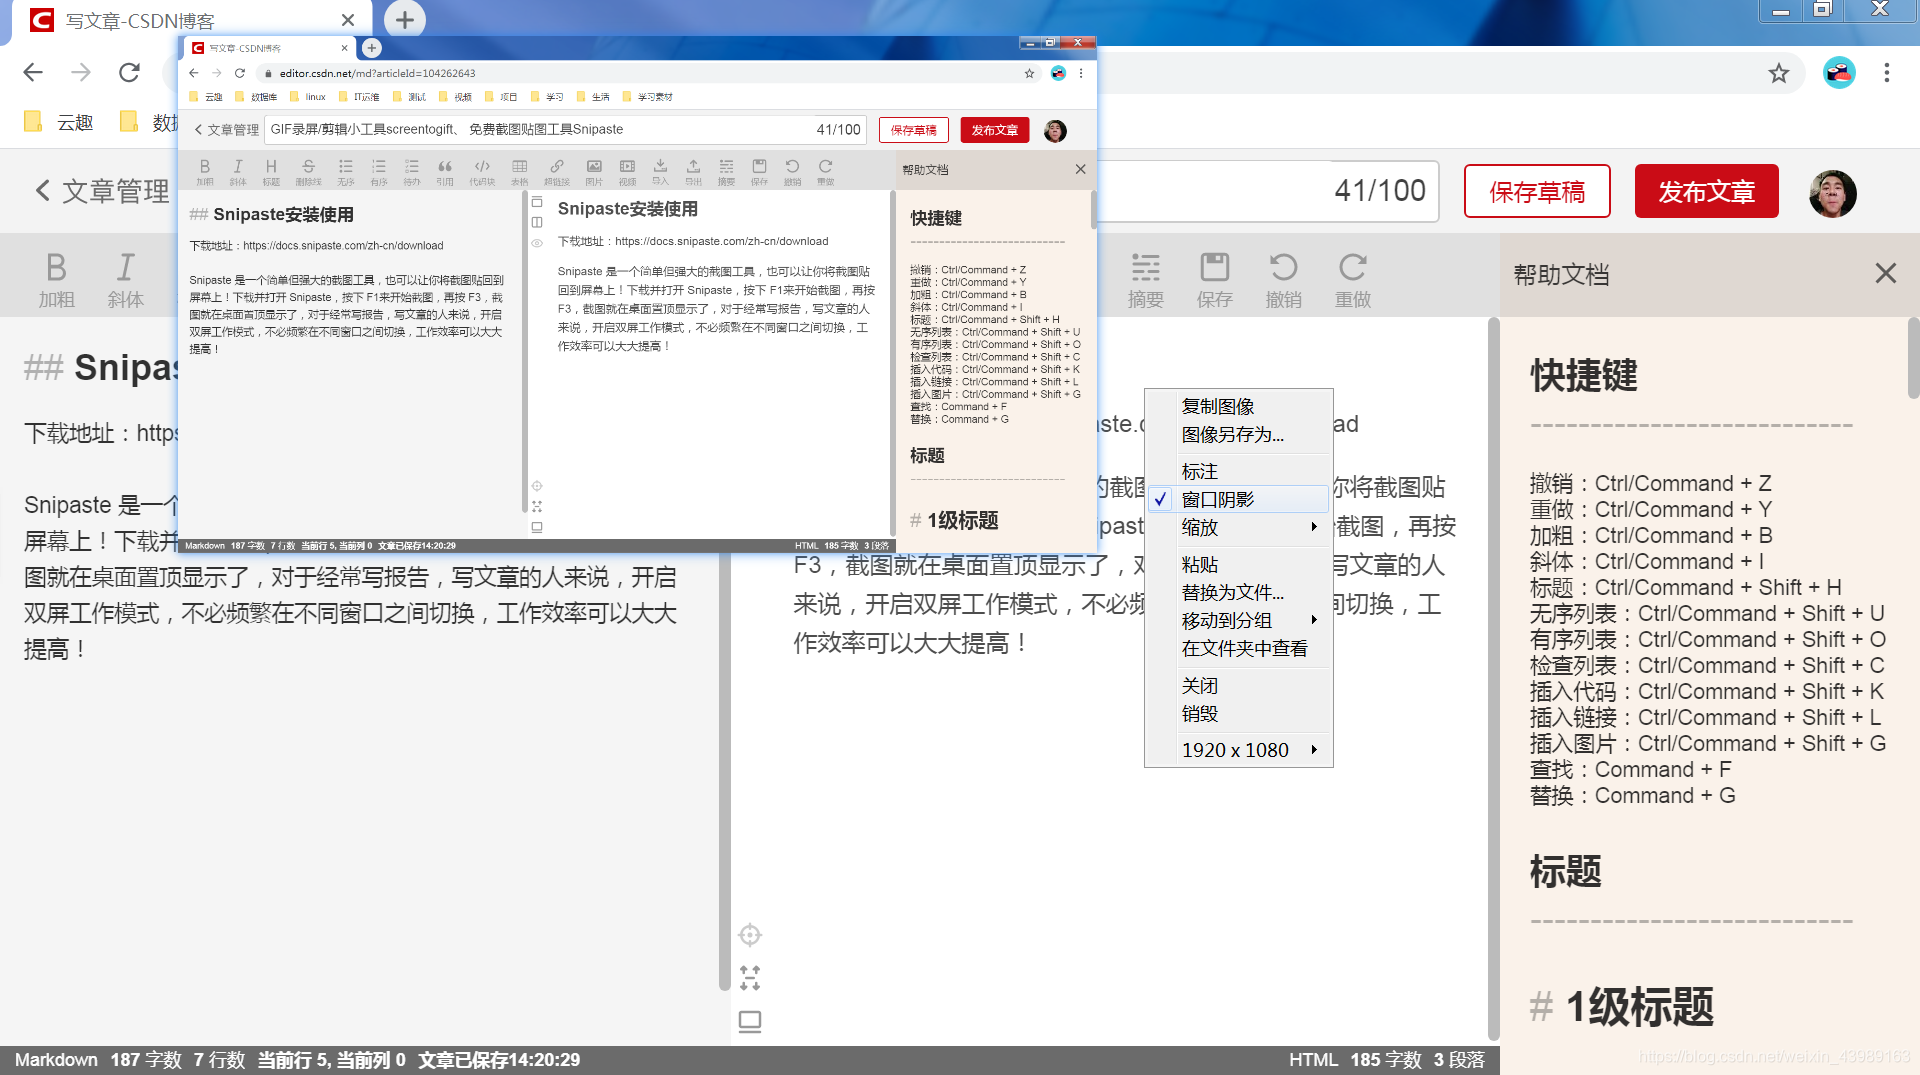
Task: Choose 复制图像 from the context menu
Action: tap(1217, 406)
